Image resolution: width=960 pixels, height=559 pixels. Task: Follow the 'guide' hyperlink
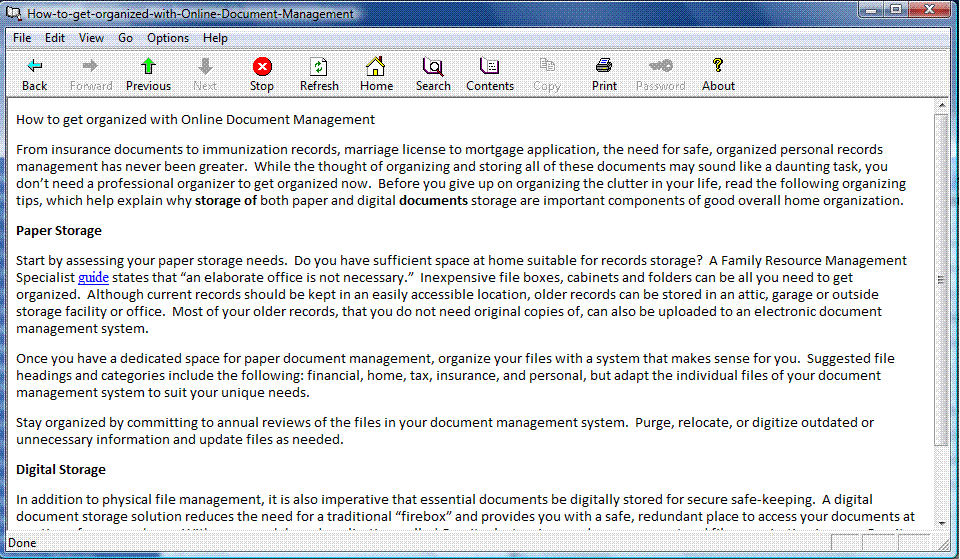[x=93, y=277]
